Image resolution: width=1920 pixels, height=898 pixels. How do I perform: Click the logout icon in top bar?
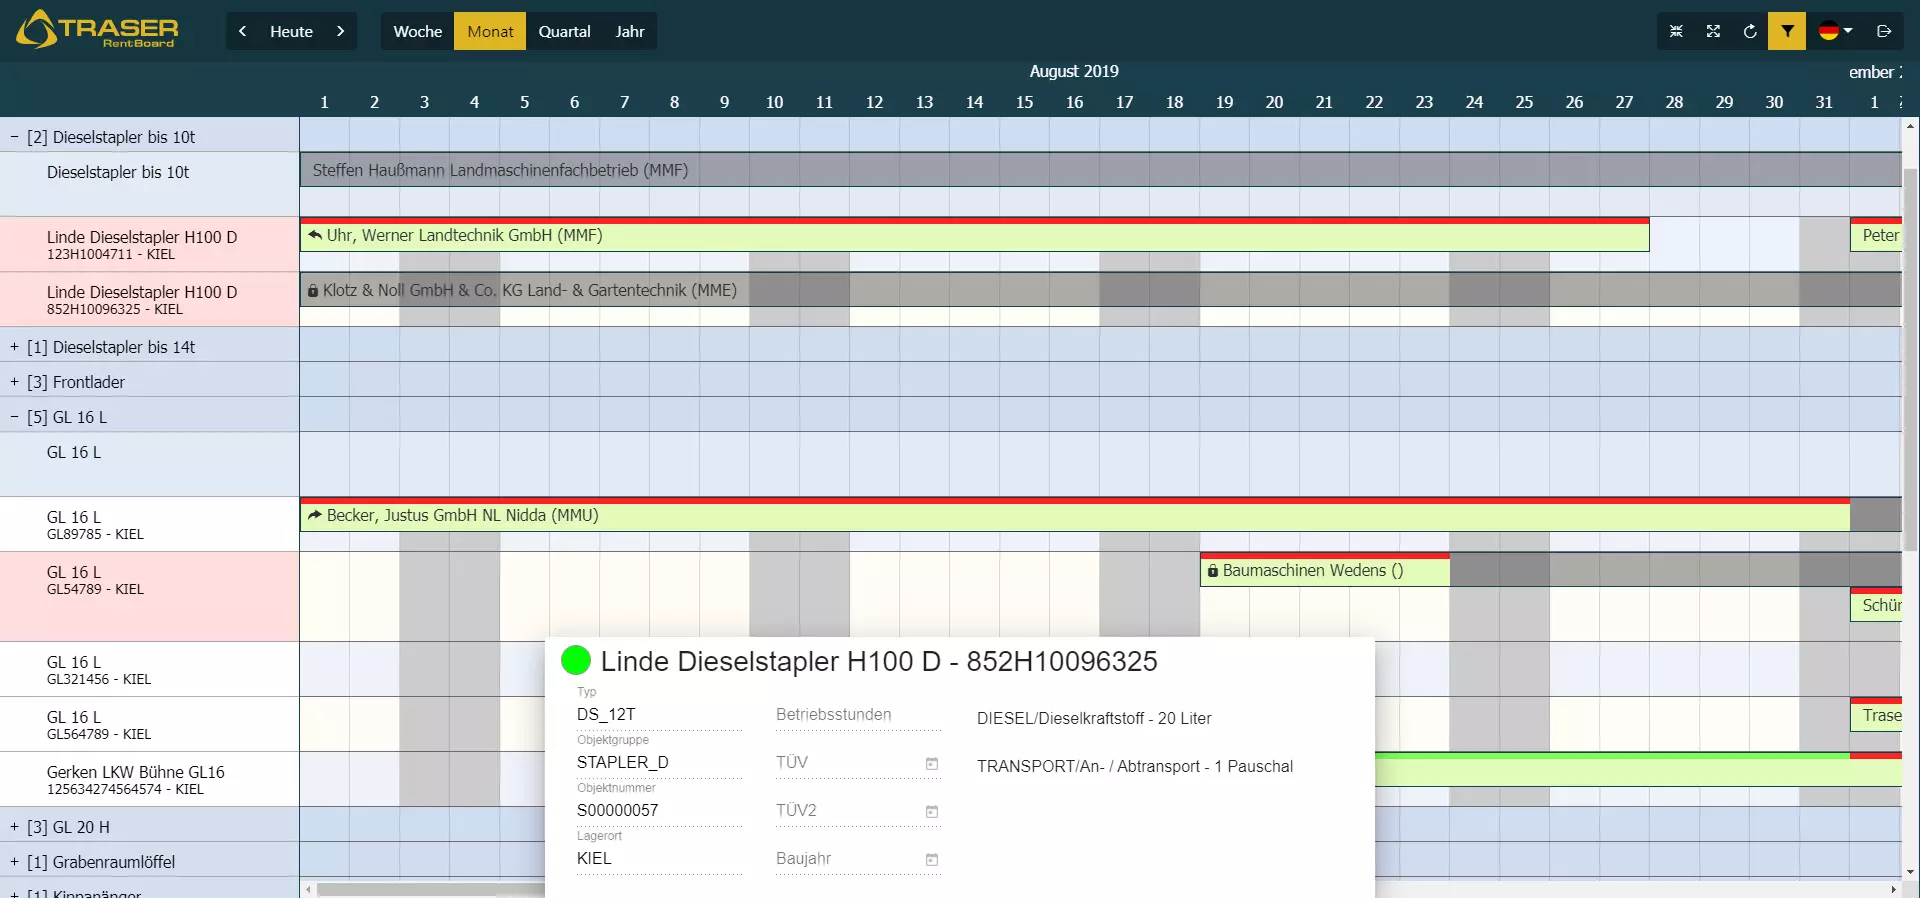tap(1884, 31)
